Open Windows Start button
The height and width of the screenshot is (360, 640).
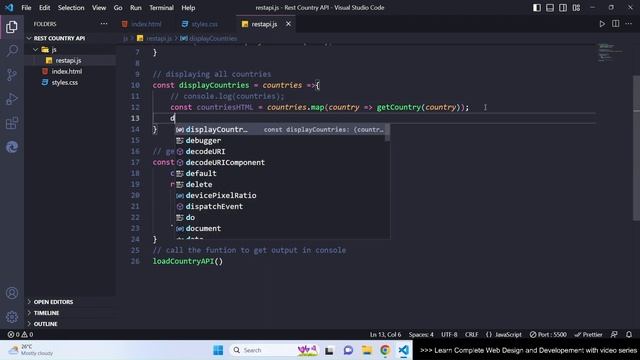[218, 350]
